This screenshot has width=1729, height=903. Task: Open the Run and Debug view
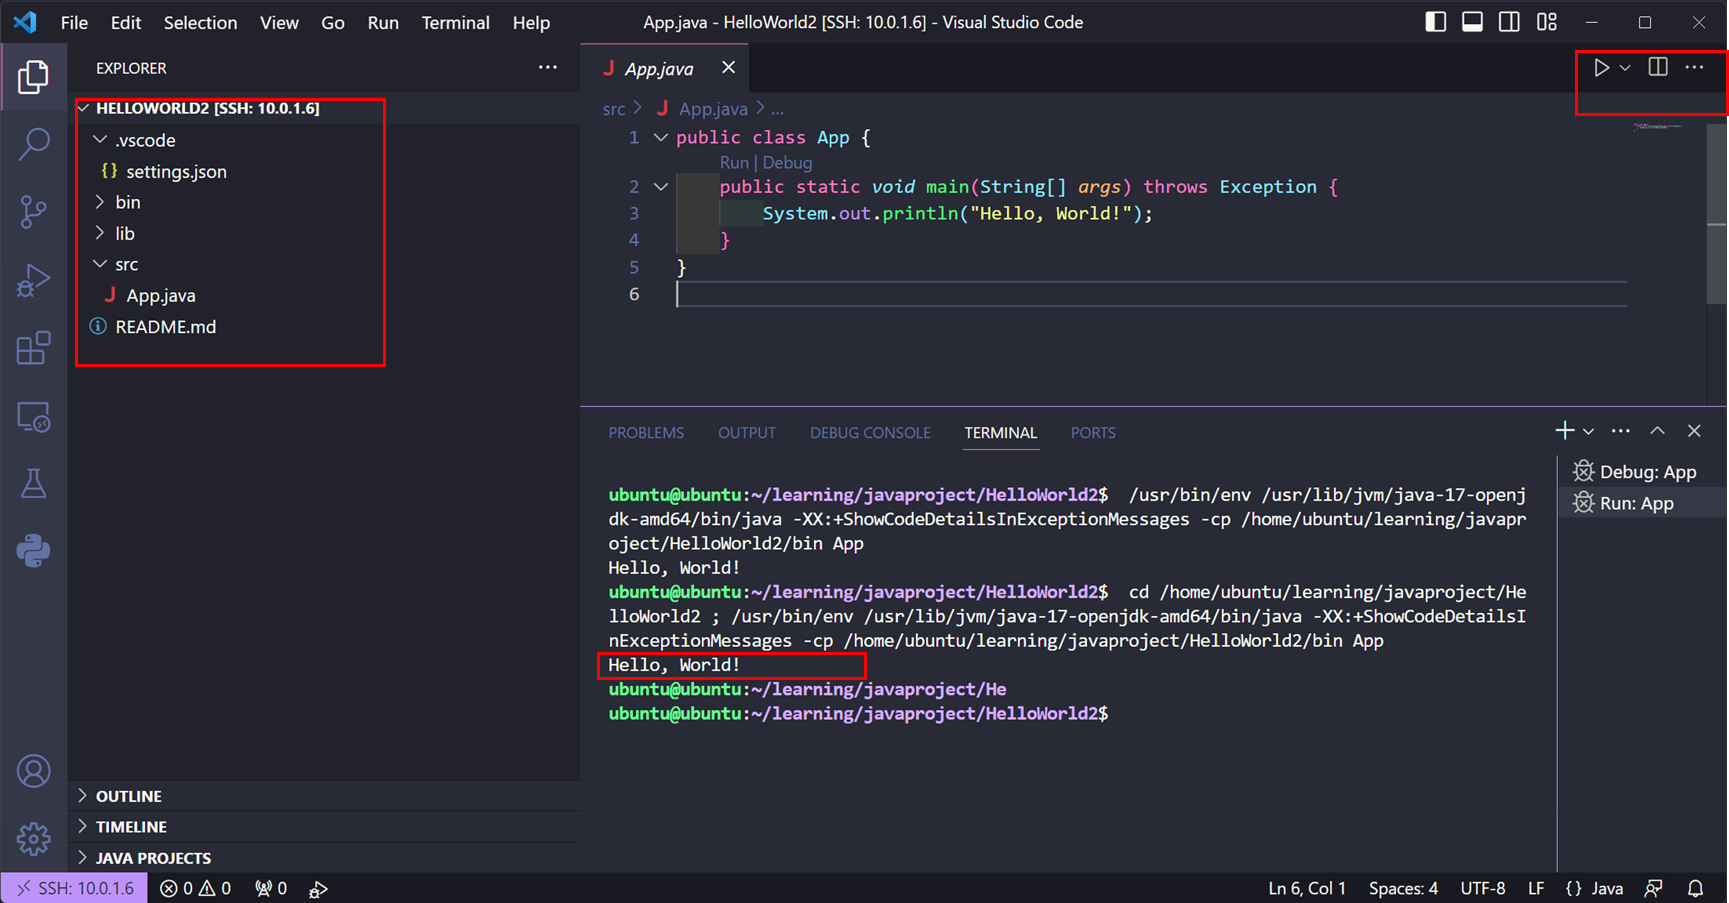click(x=33, y=281)
